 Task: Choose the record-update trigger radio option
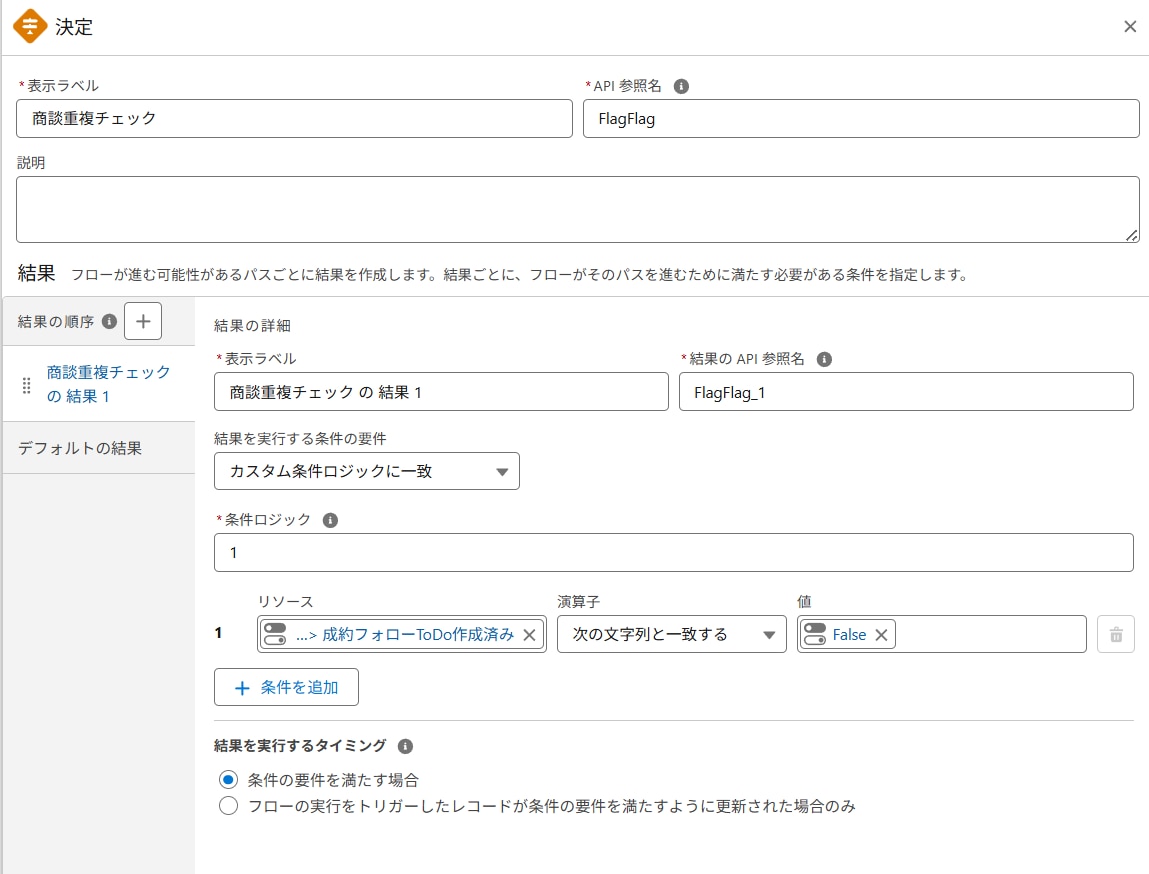tap(229, 805)
